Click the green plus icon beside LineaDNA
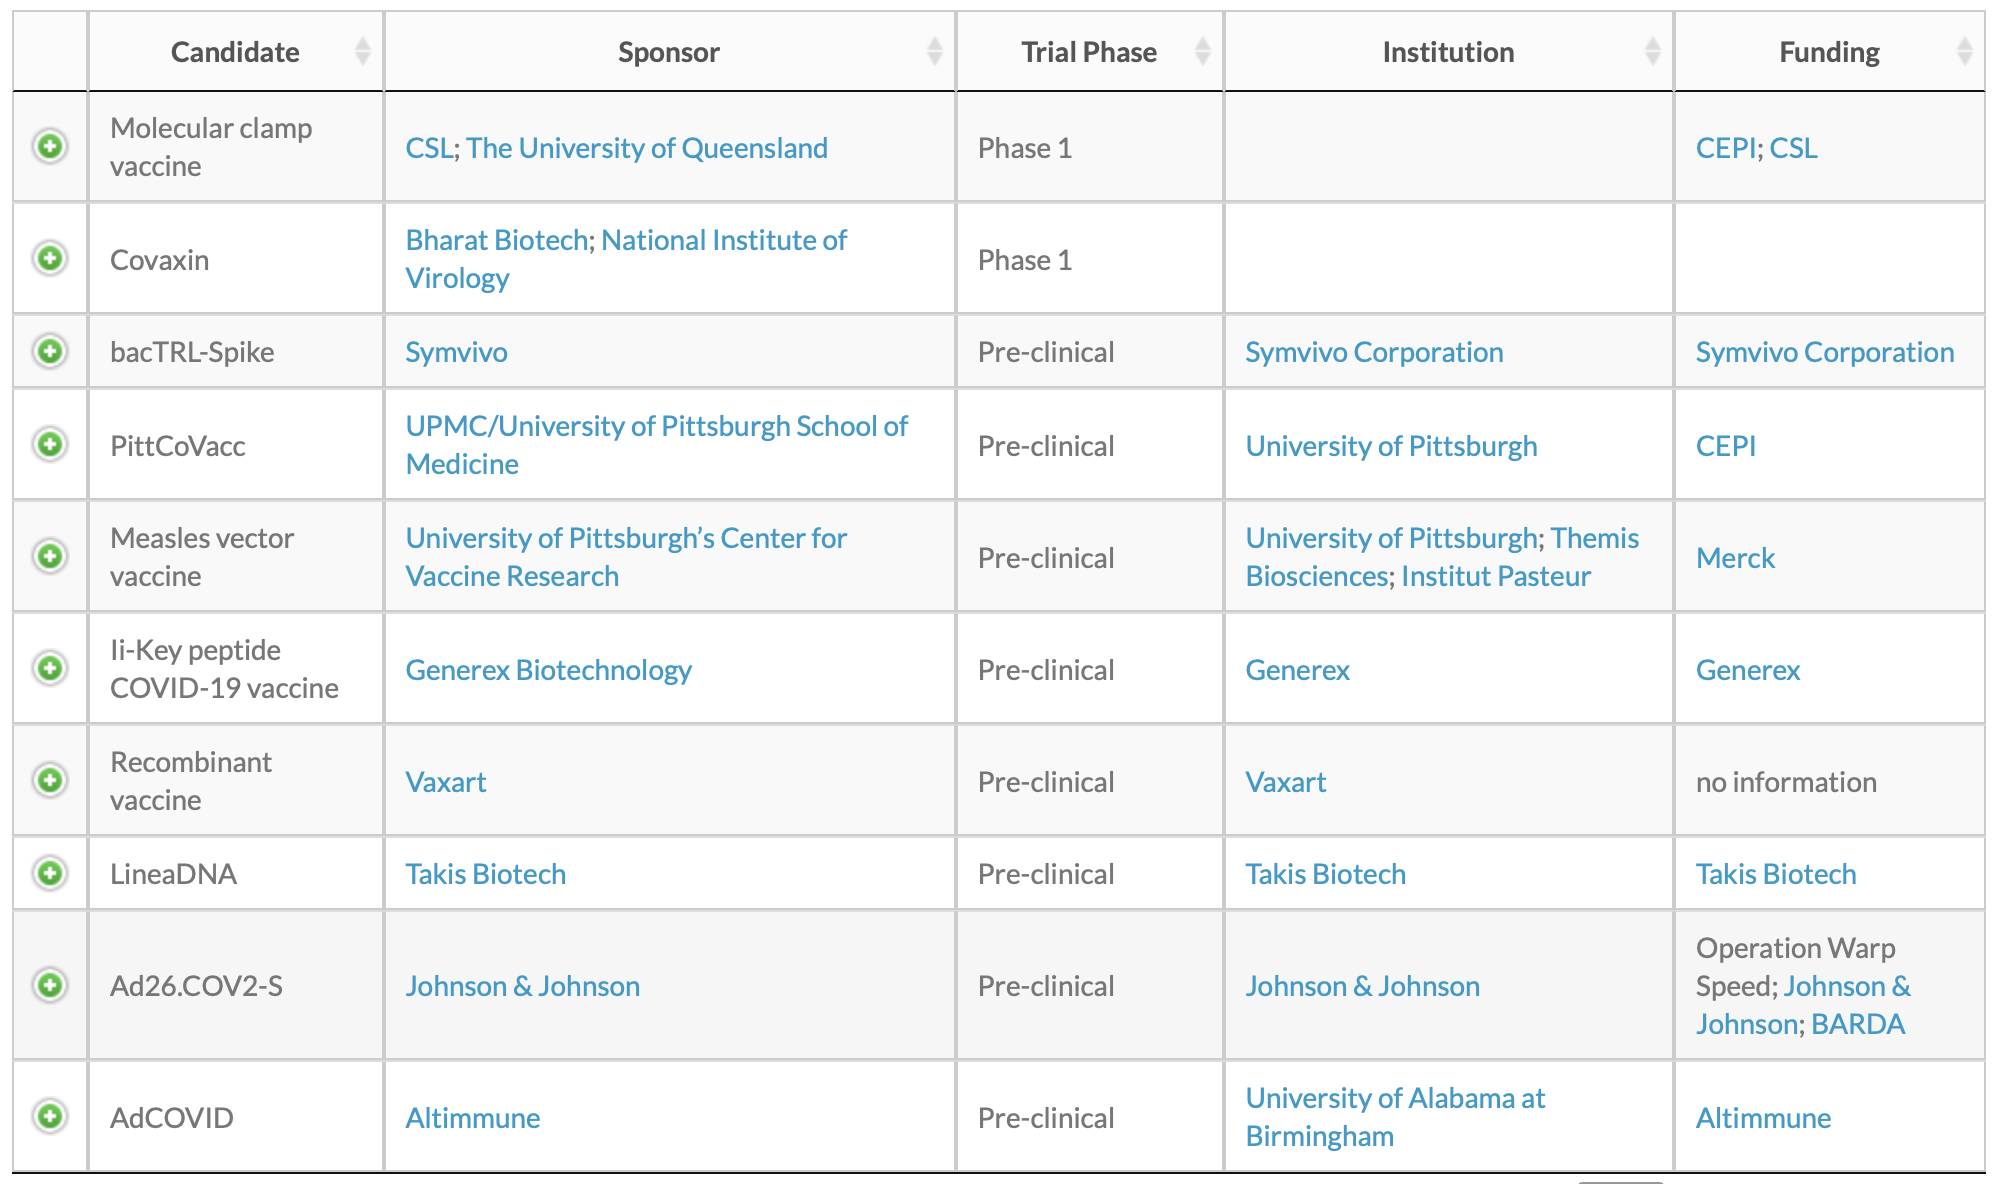 tap(49, 873)
